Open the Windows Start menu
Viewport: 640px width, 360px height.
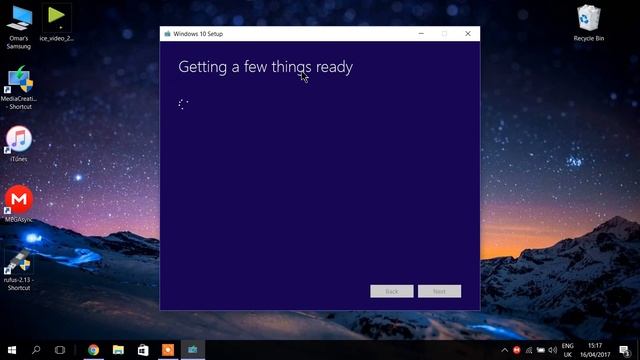tap(12, 350)
